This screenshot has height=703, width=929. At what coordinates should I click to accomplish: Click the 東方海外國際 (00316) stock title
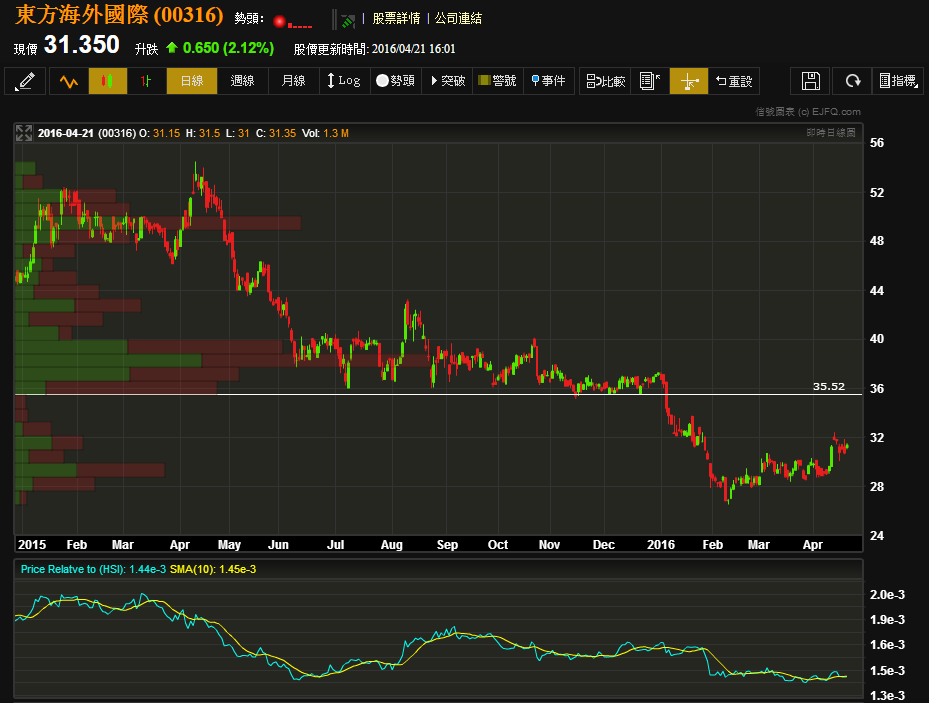tap(119, 15)
